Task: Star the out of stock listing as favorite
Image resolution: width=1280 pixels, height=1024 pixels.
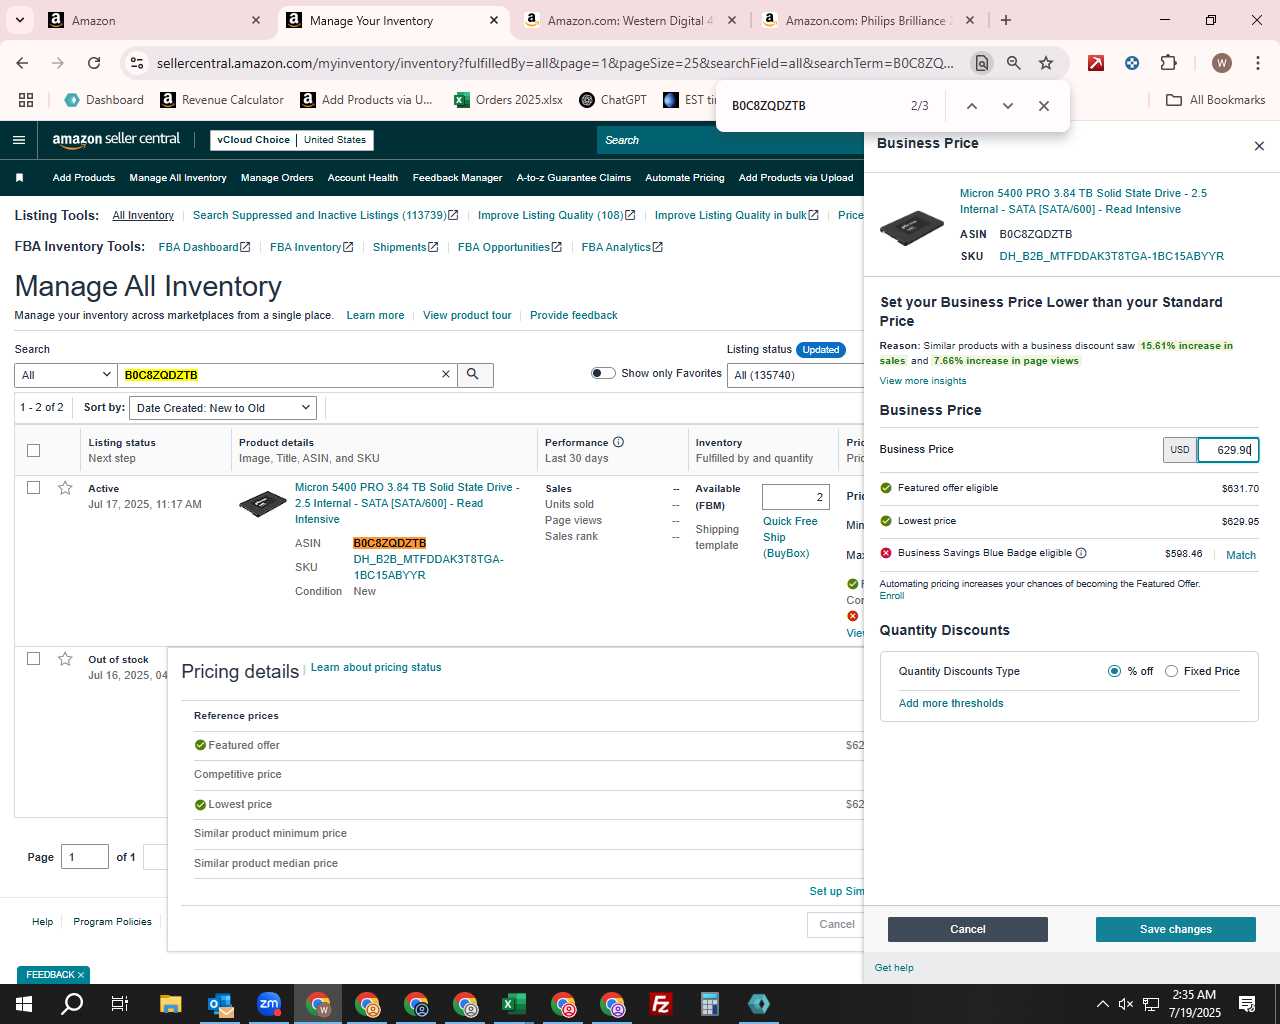Action: pos(65,659)
